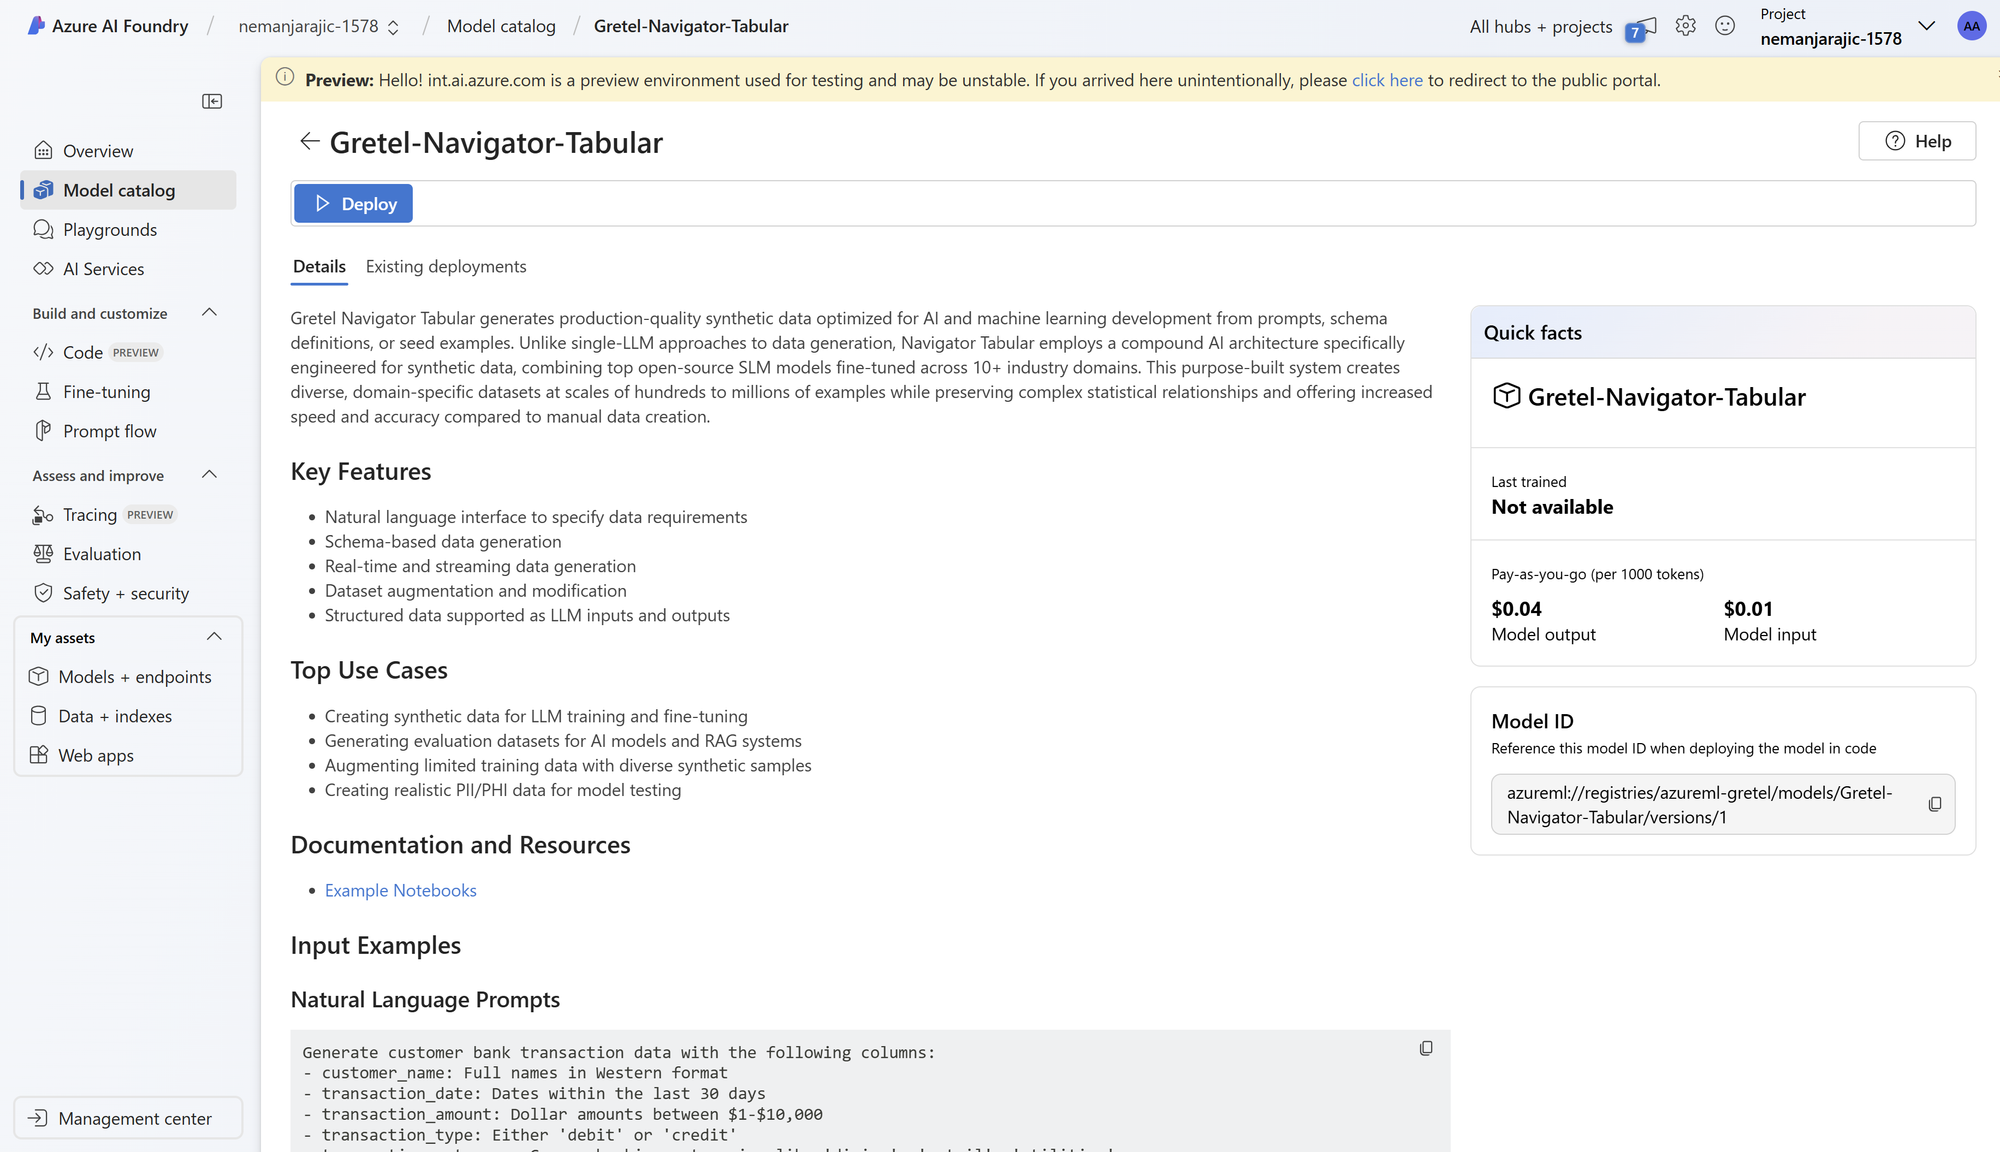Image resolution: width=2000 pixels, height=1152 pixels.
Task: Click the 'Not available' last trained value
Action: (x=1552, y=507)
